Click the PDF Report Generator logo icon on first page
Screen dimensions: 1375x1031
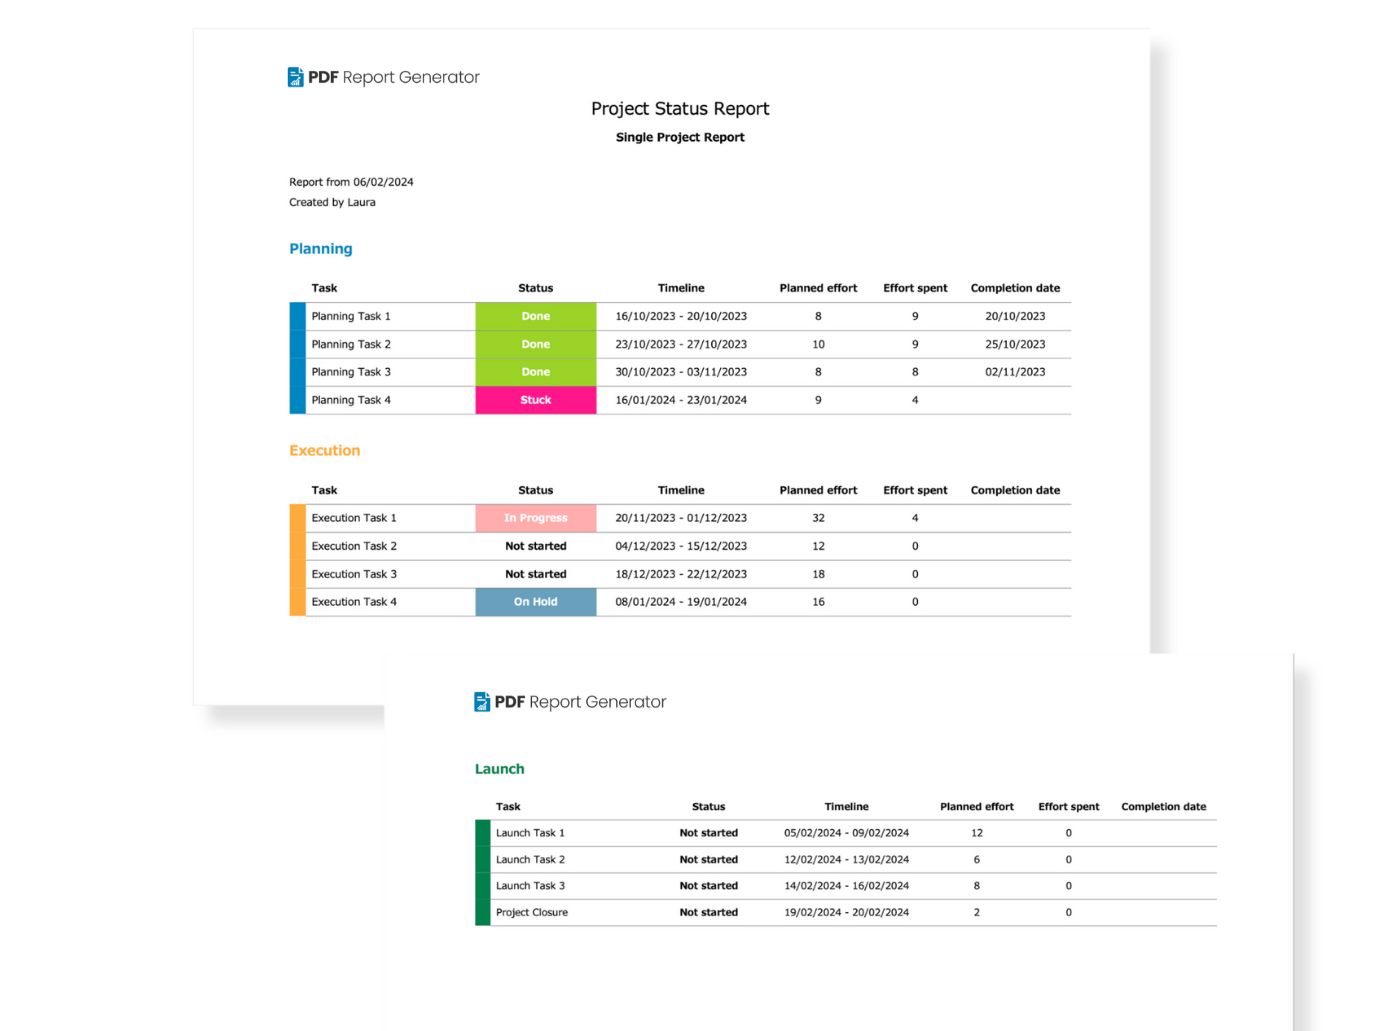(295, 77)
